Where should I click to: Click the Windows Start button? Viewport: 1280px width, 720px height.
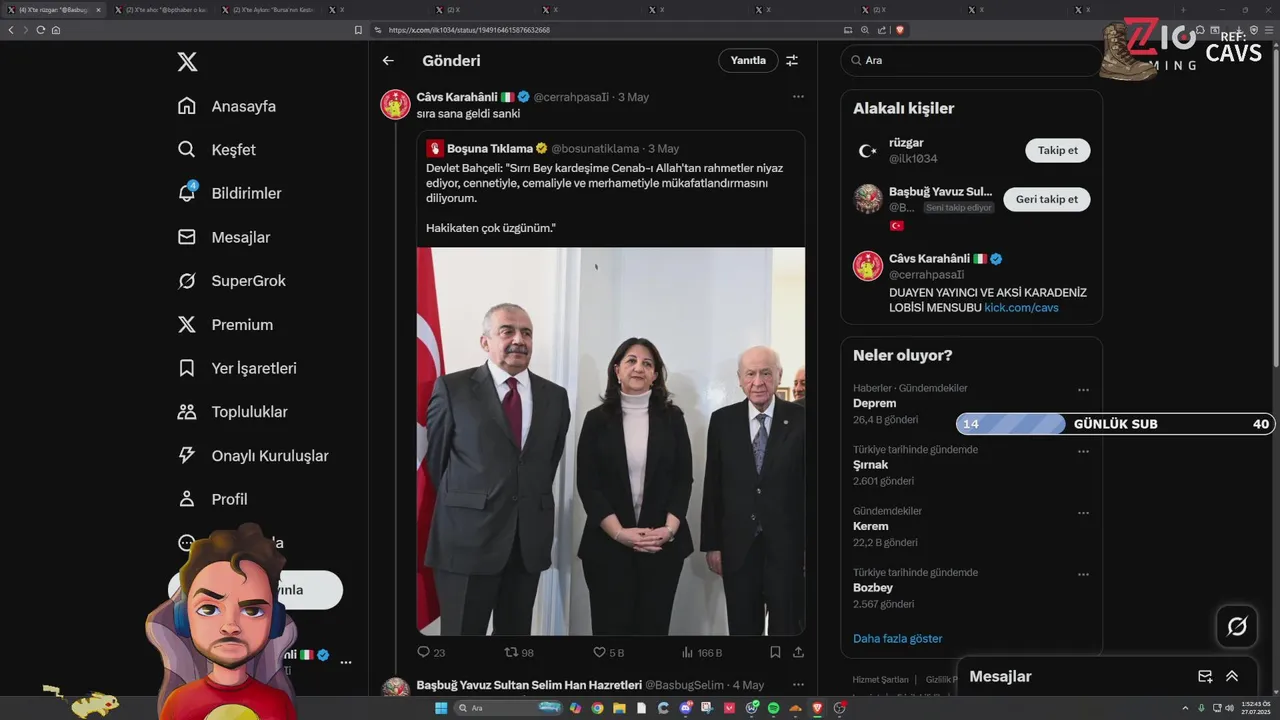point(441,708)
